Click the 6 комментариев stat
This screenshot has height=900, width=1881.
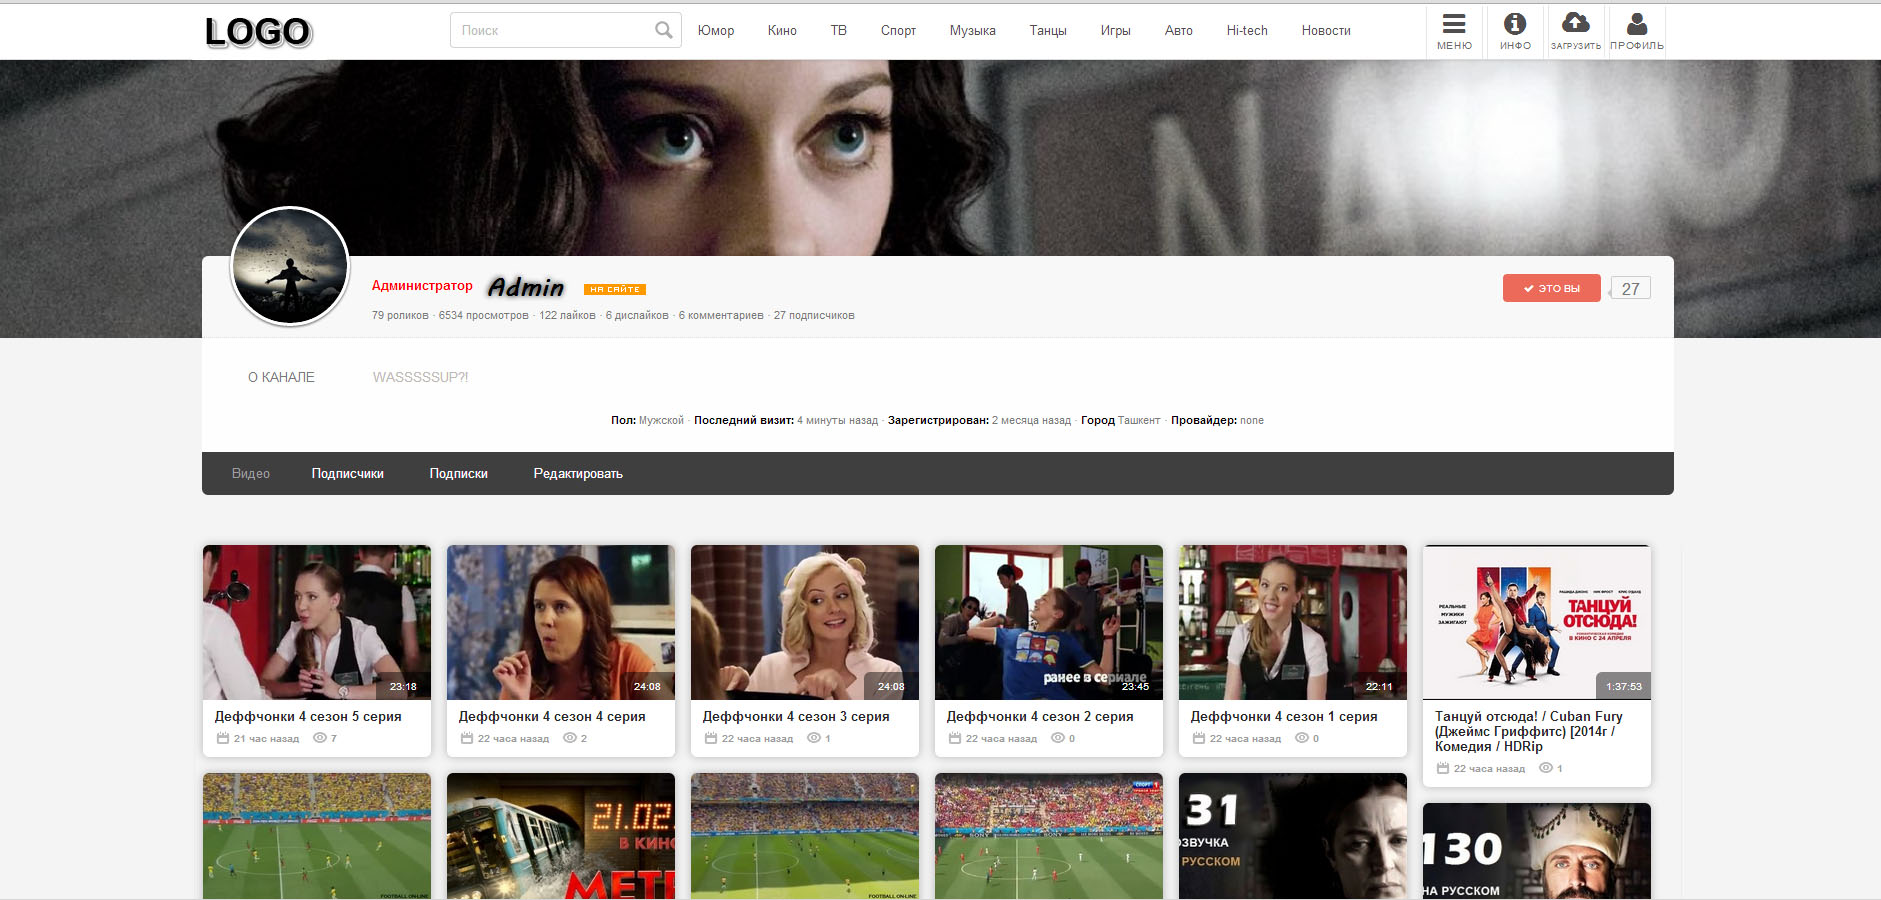[x=721, y=315]
